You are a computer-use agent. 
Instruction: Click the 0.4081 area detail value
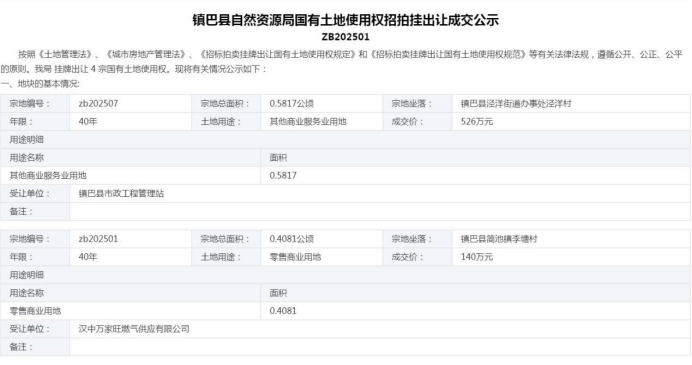[x=283, y=311]
